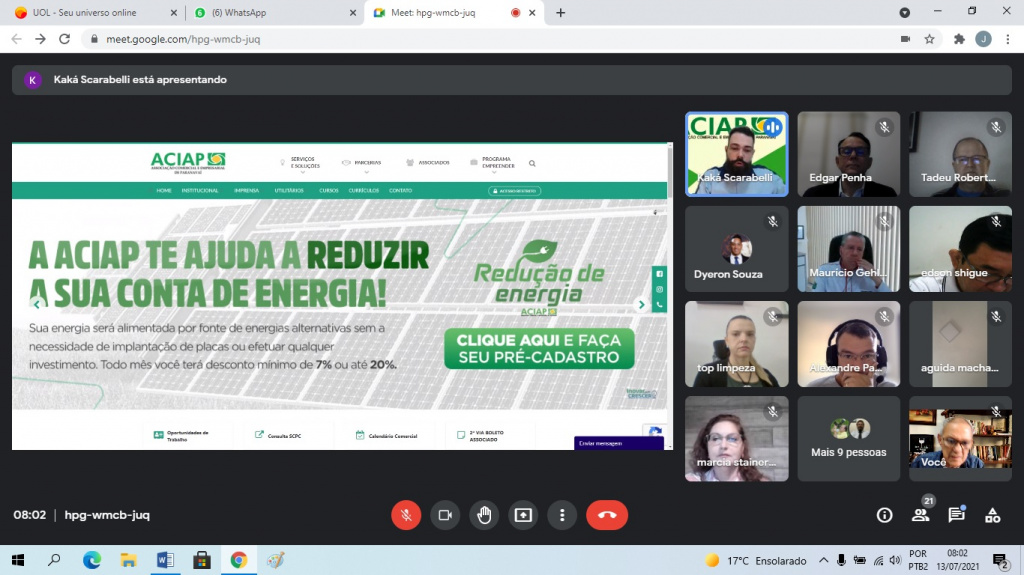The width and height of the screenshot is (1024, 575).
Task: Click presenter banner Kaká Scarabelli está apresentando
Action: coord(511,80)
